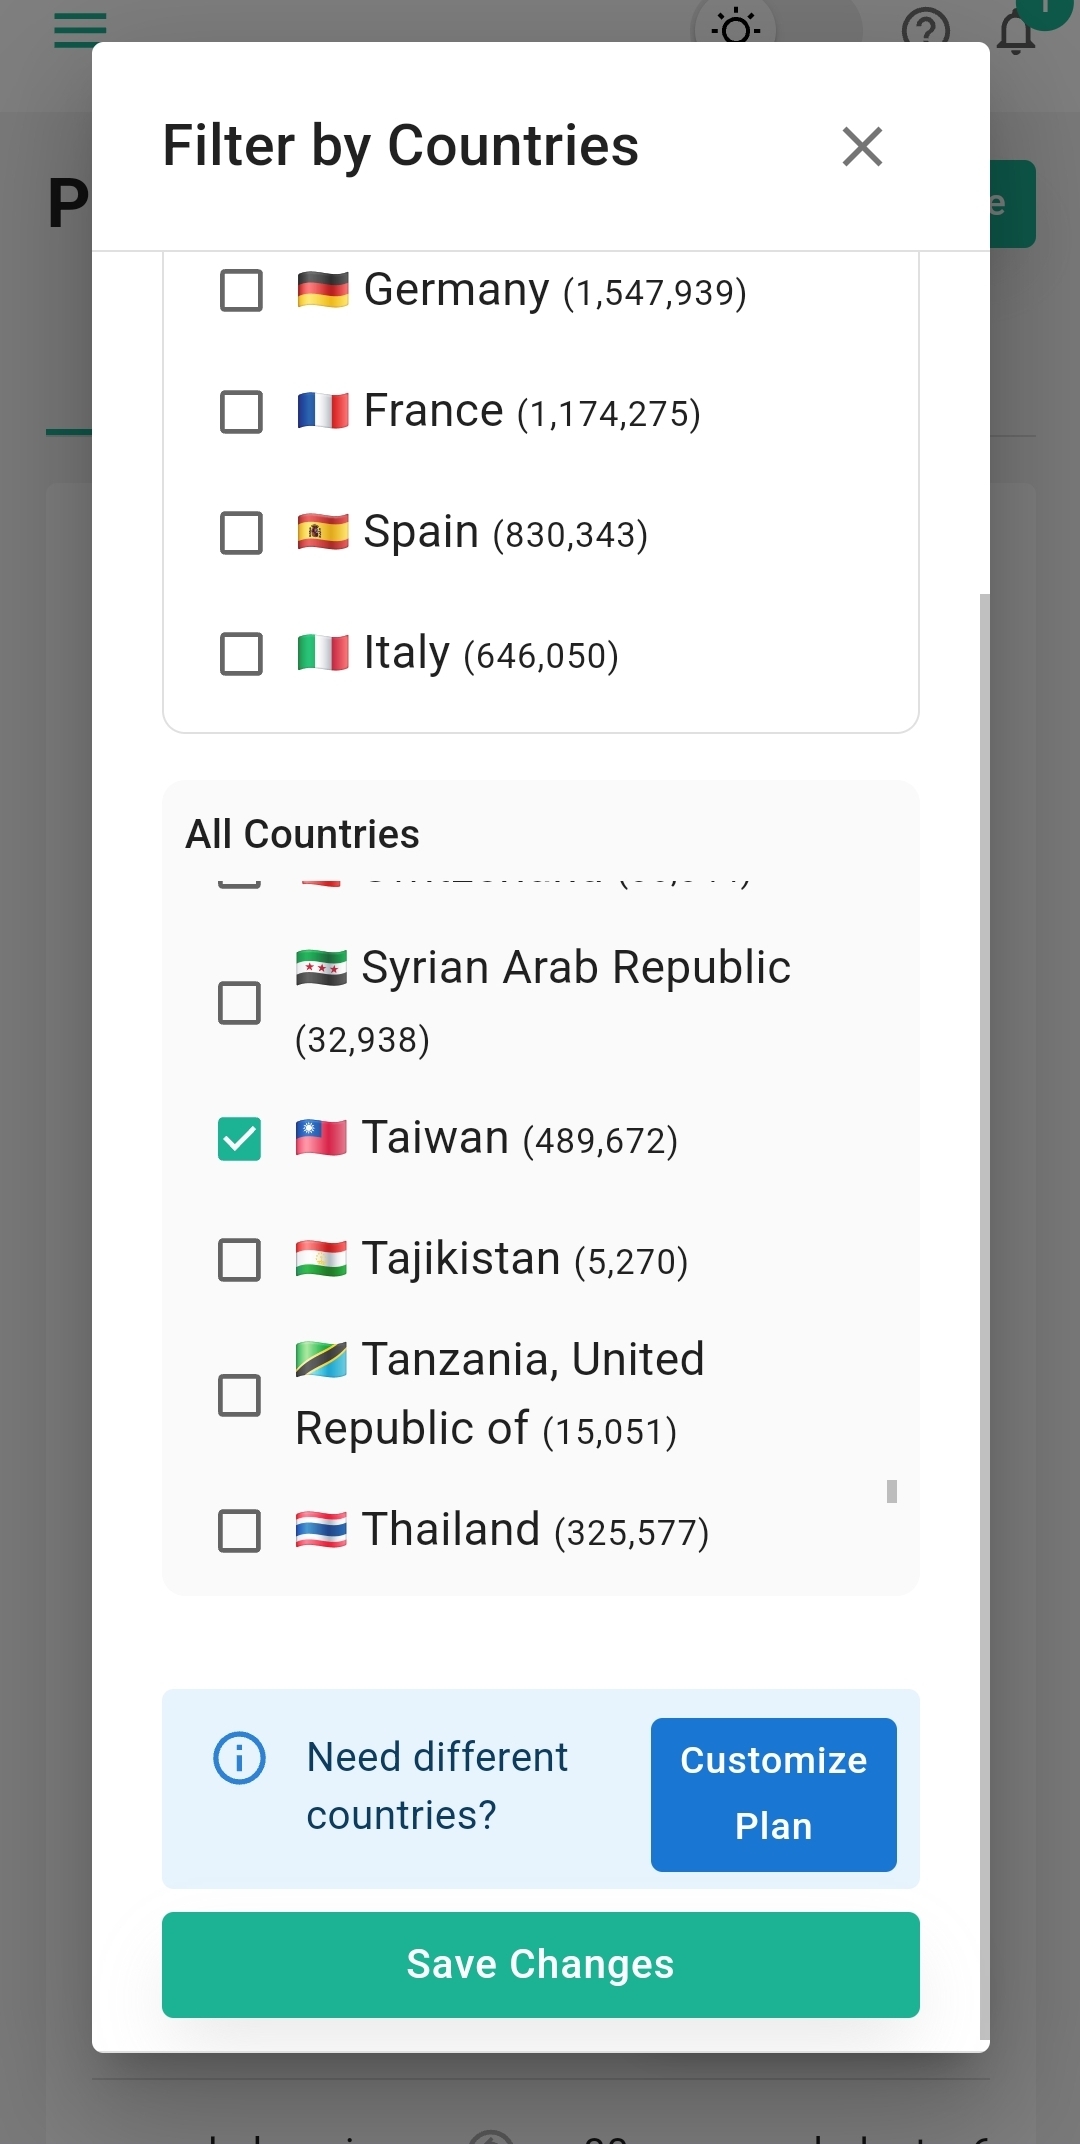Viewport: 1080px width, 2144px height.
Task: Click the Customize Plan button
Action: tap(773, 1794)
